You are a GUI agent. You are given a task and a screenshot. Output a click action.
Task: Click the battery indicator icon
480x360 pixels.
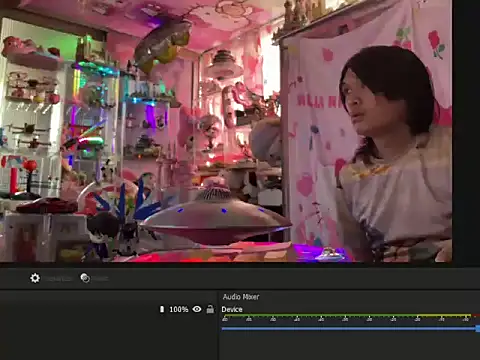click(x=162, y=309)
